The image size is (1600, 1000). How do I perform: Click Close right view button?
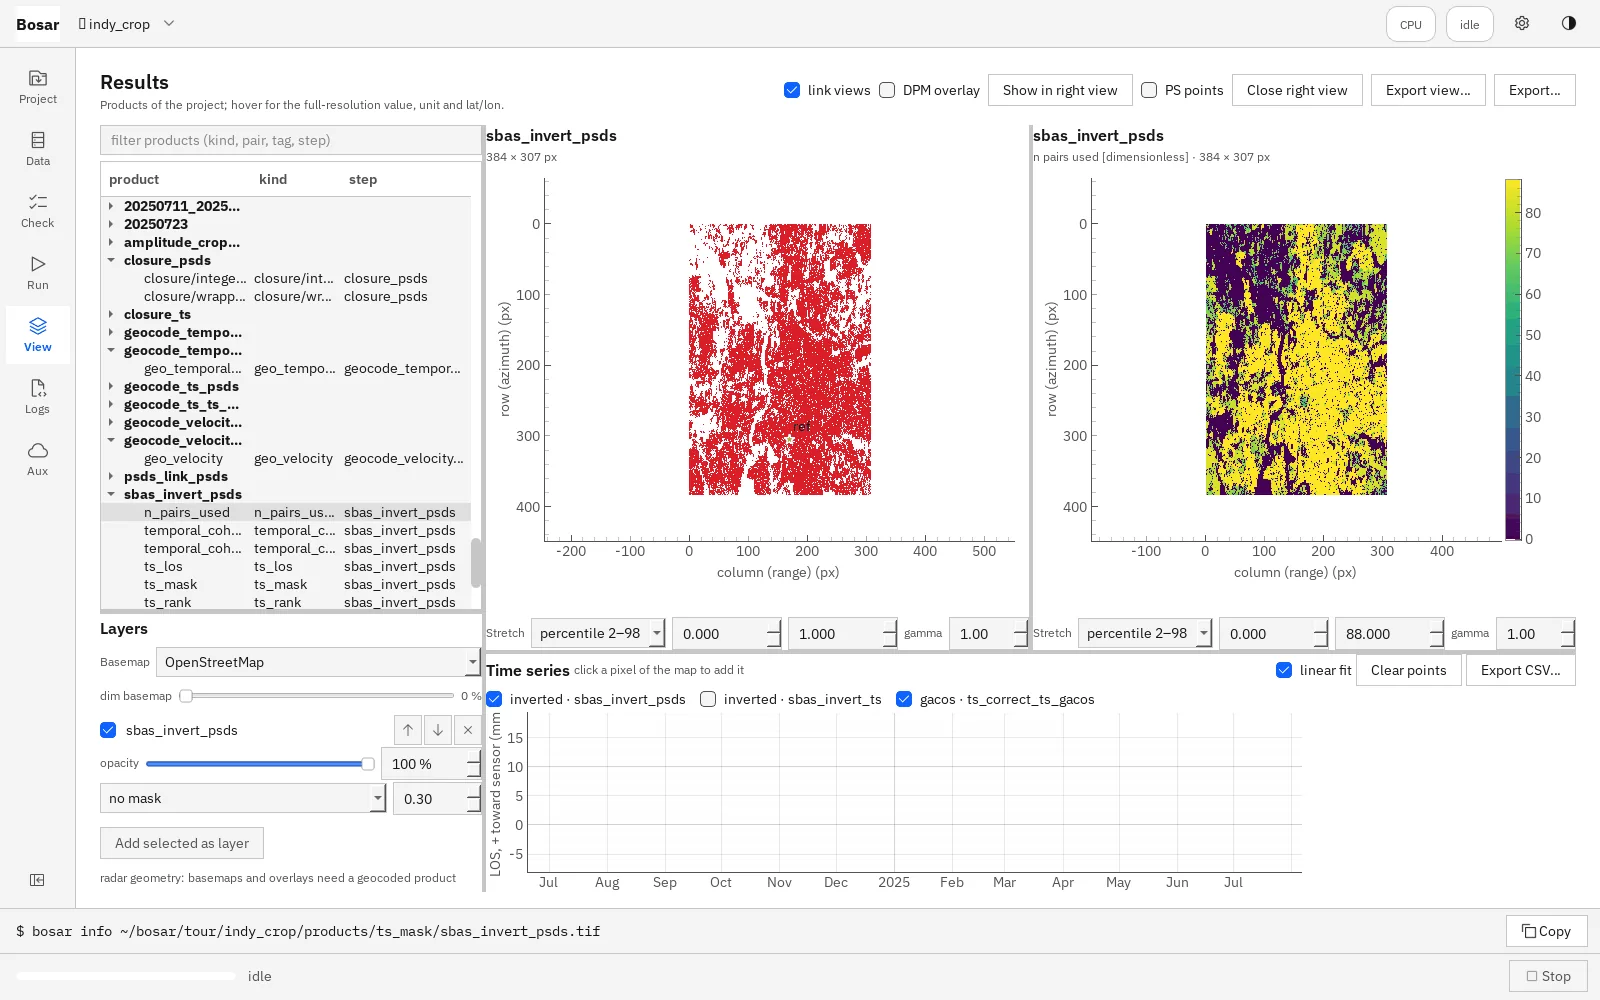(x=1297, y=90)
